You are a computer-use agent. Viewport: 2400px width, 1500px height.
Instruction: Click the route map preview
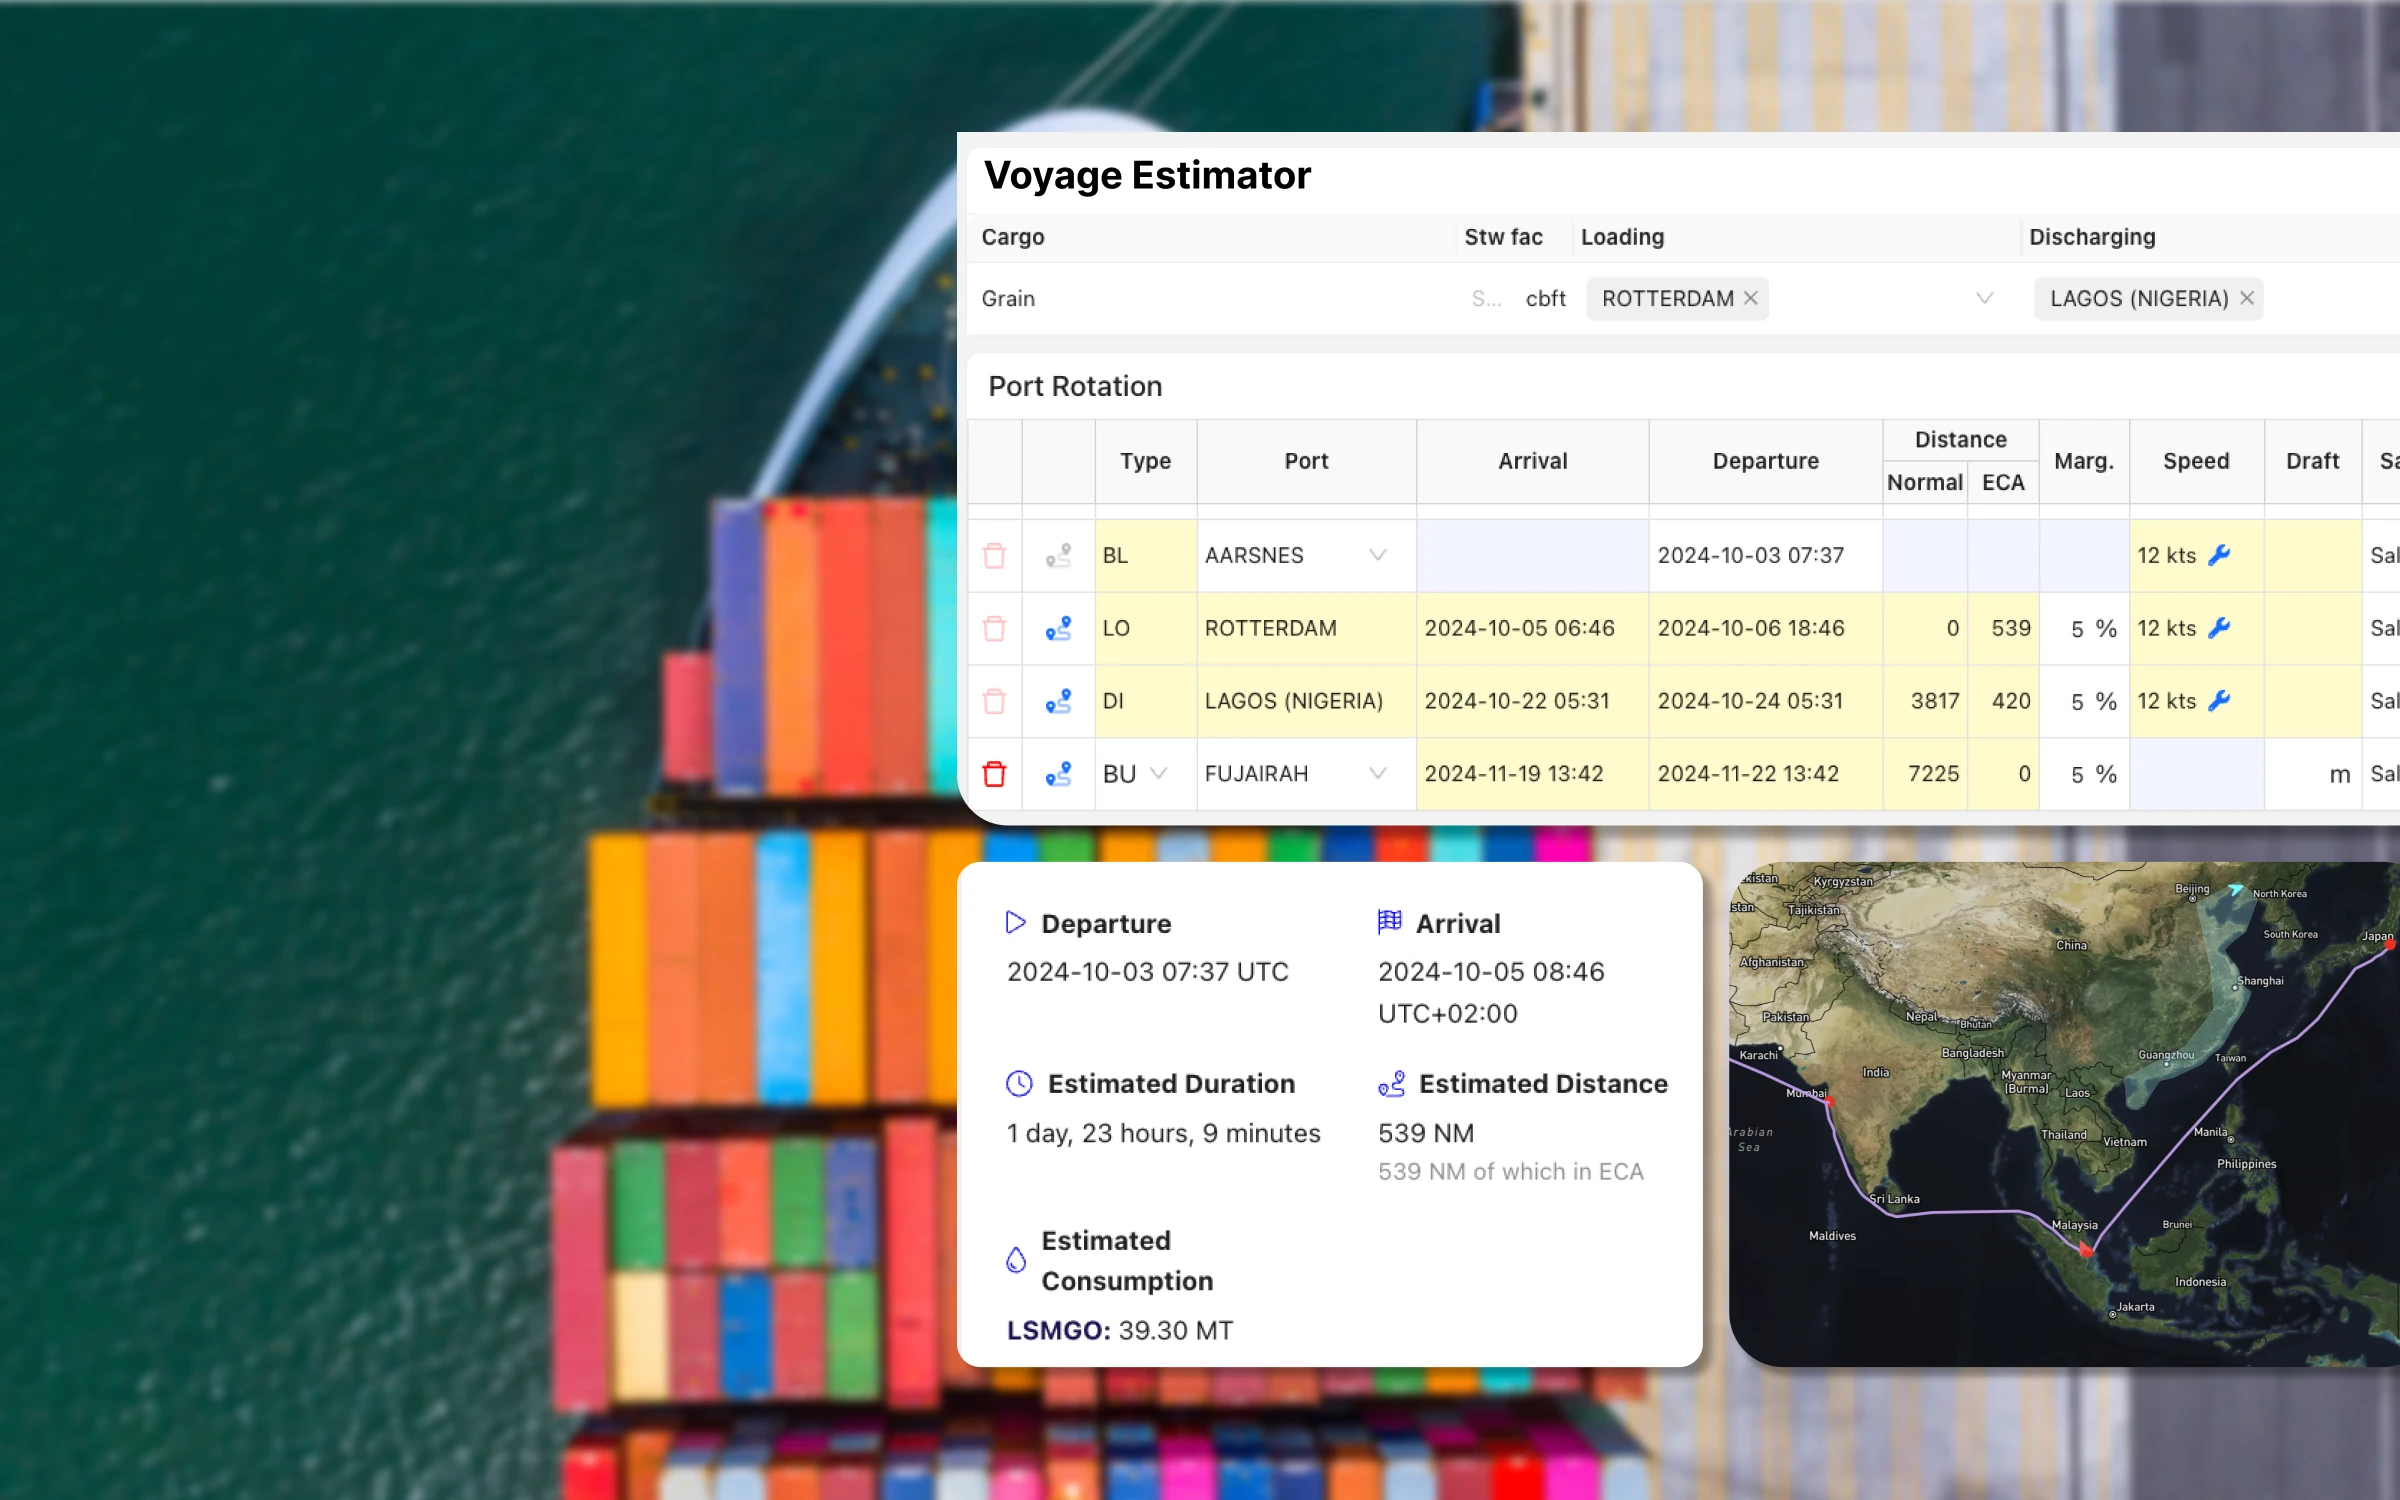click(2065, 1114)
